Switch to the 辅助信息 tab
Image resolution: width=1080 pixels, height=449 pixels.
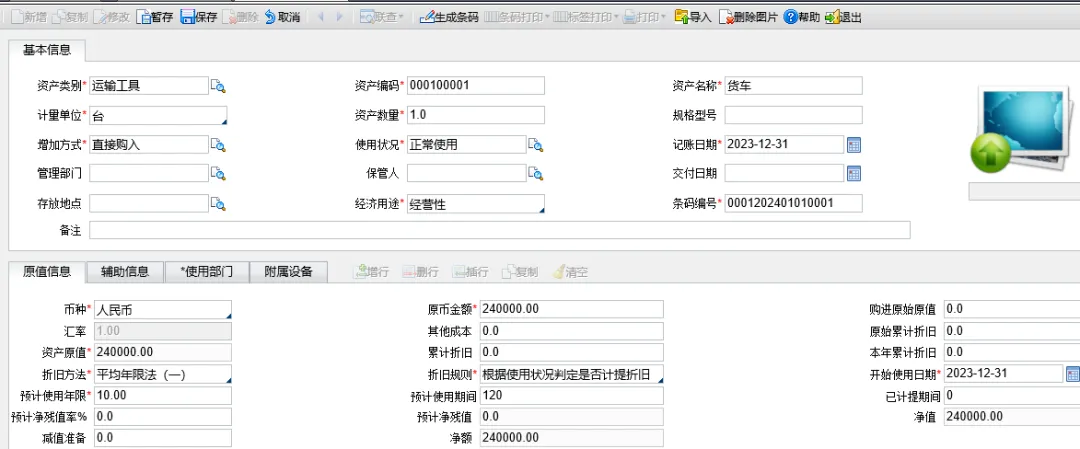click(125, 271)
